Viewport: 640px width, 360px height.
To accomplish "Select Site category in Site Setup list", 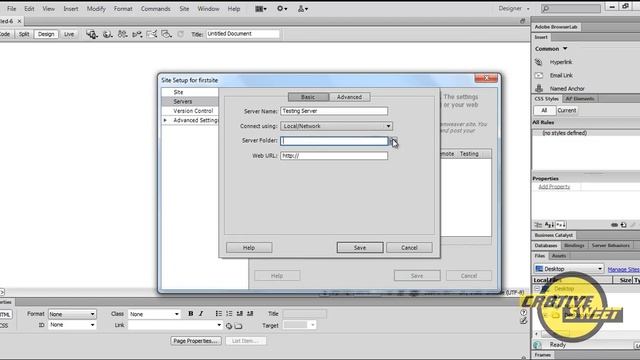I will pos(178,92).
